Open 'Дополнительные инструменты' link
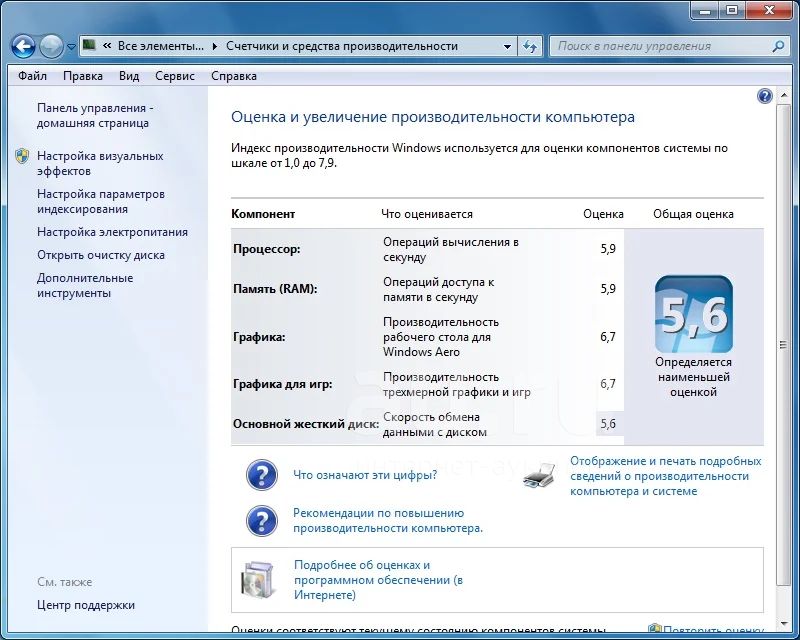800x640 pixels. 85,285
